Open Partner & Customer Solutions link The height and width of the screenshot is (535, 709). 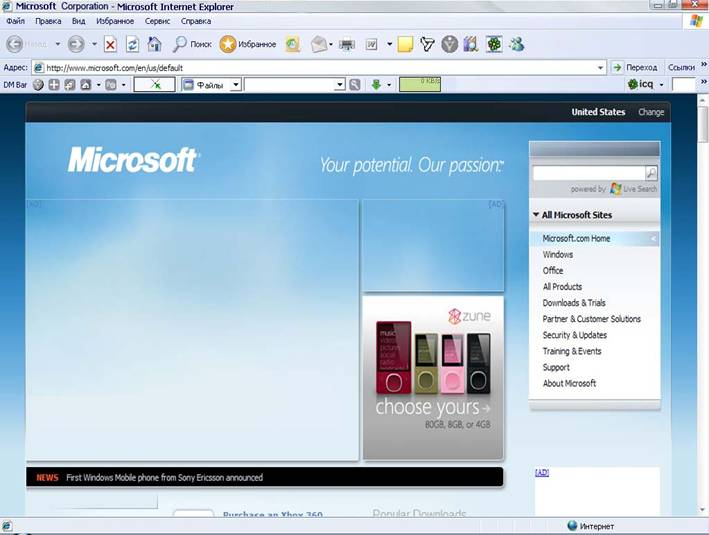point(591,319)
